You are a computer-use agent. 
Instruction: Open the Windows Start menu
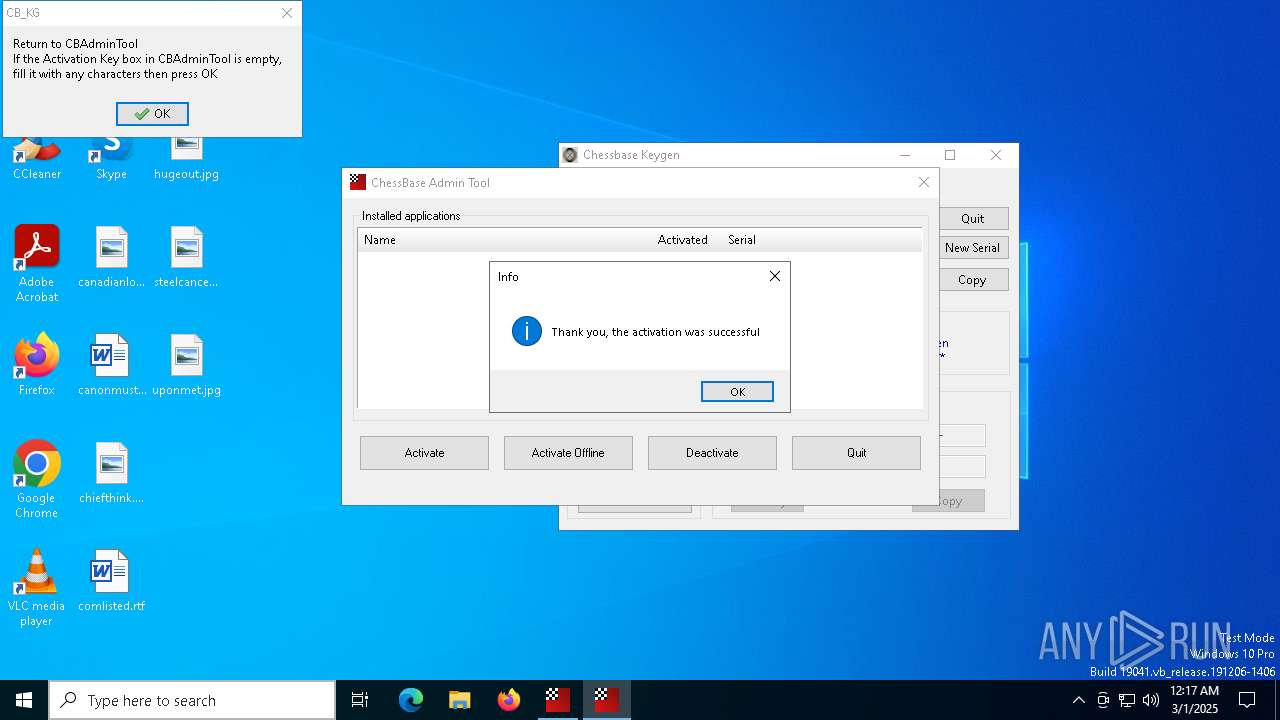pyautogui.click(x=24, y=700)
